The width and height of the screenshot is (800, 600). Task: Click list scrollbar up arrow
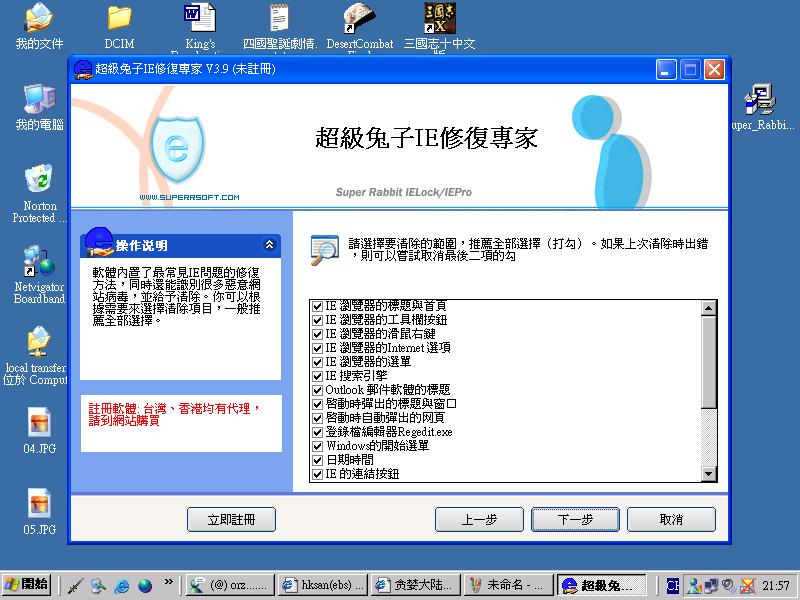709,308
